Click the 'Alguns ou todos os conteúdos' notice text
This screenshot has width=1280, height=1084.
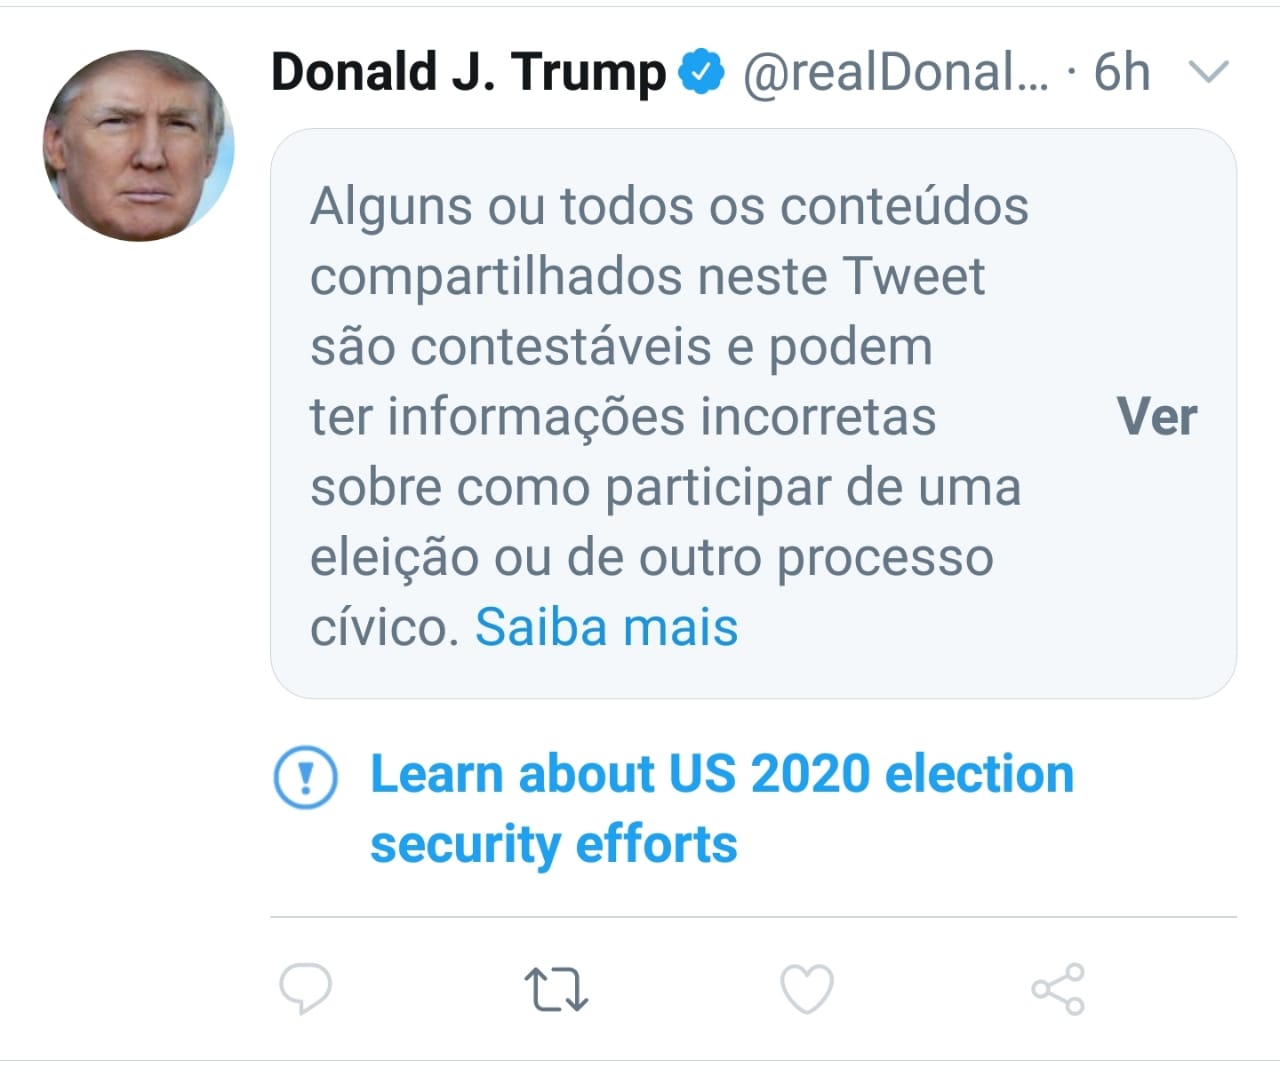tap(669, 207)
